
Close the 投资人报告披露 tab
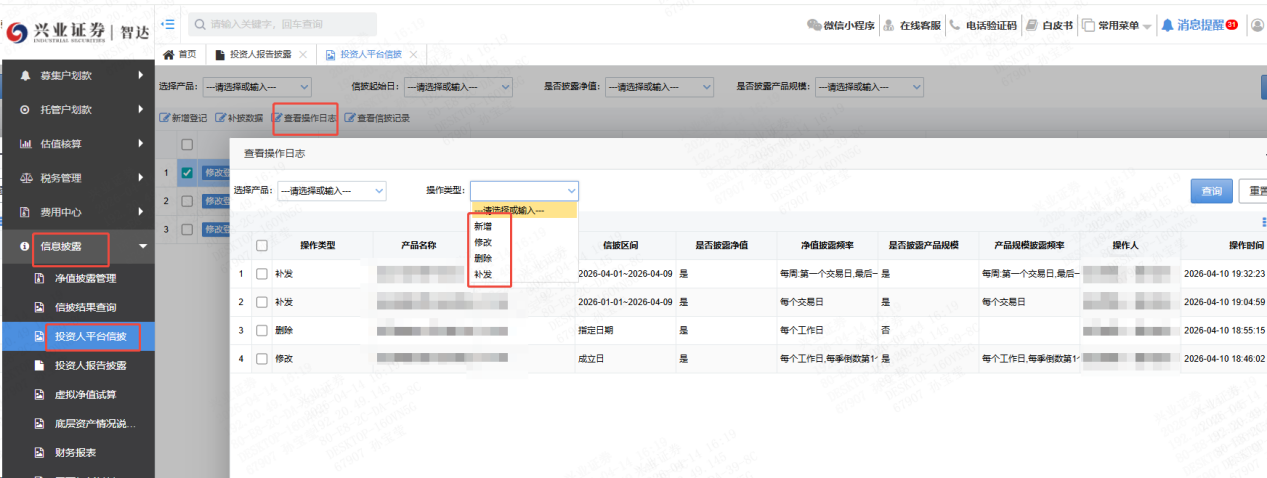[x=303, y=54]
